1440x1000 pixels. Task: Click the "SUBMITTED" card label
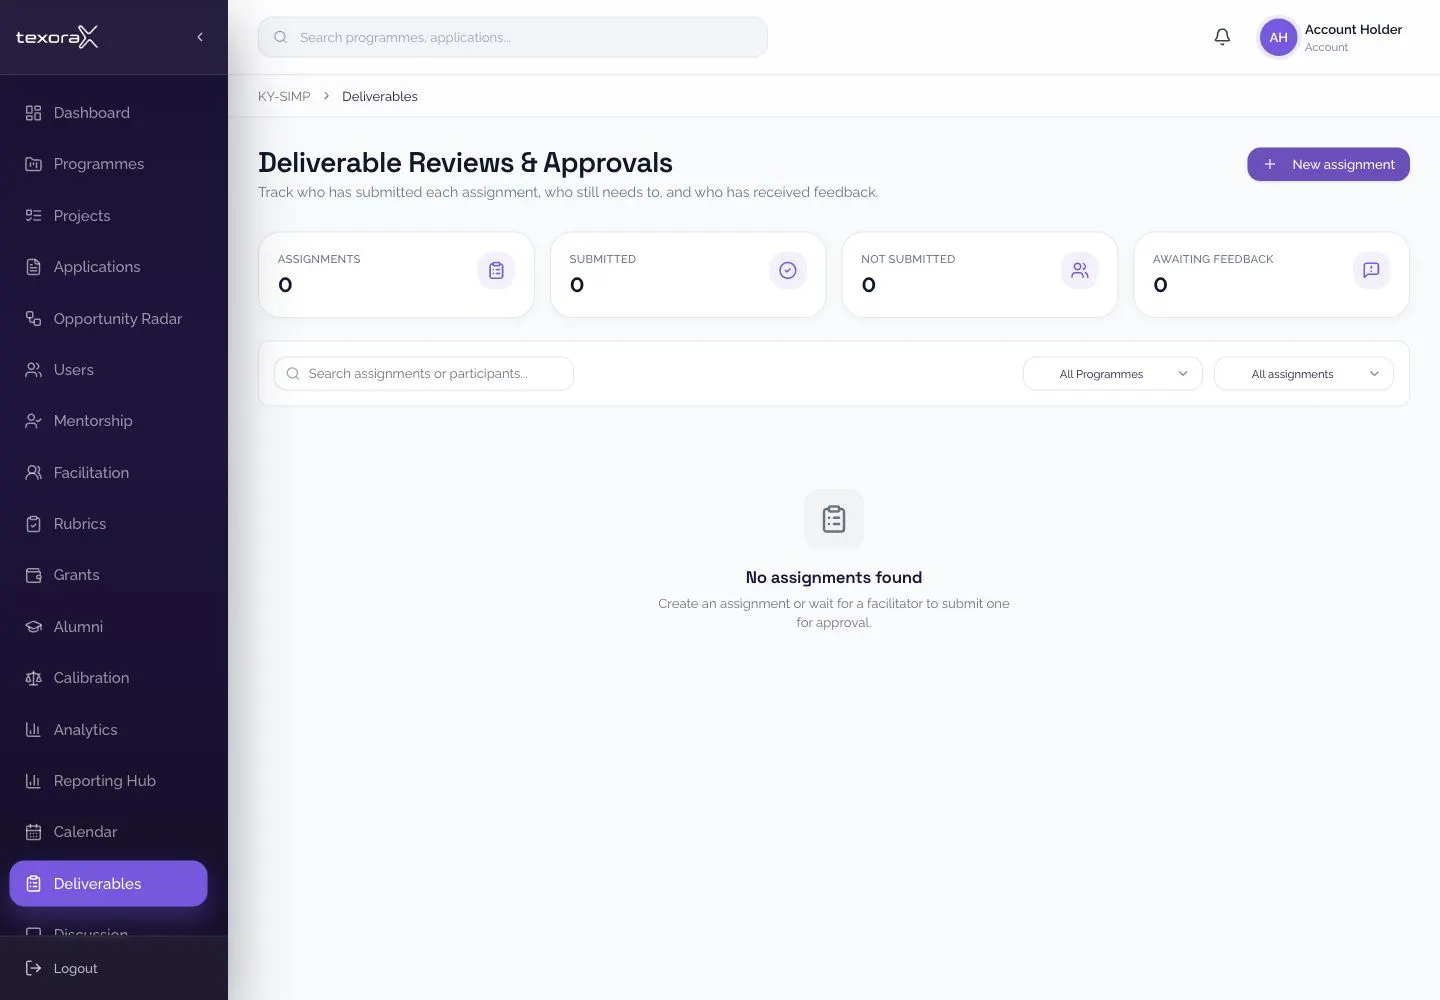pos(602,259)
